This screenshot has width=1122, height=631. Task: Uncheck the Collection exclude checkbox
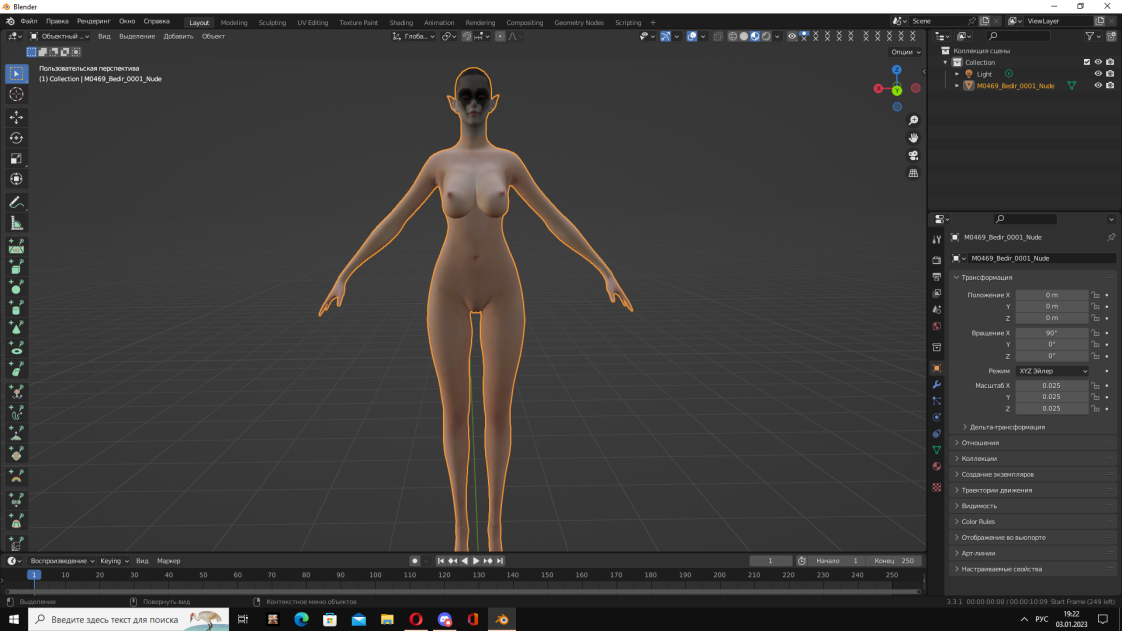[1087, 62]
